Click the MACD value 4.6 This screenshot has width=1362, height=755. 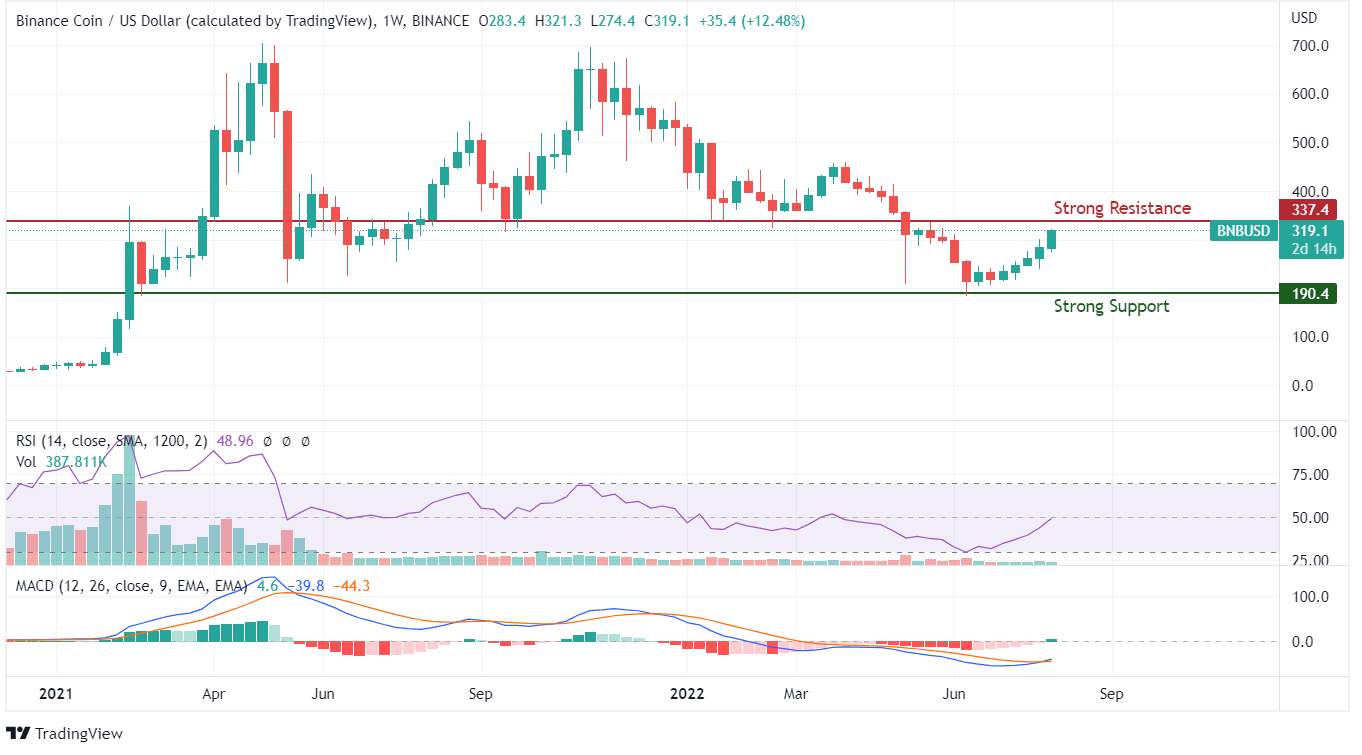(266, 585)
